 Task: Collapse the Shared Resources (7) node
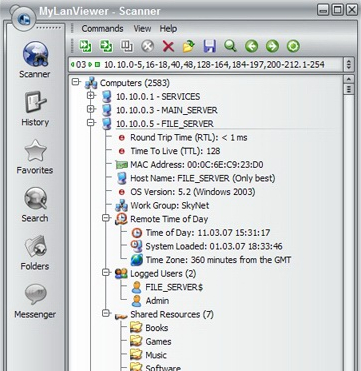pyautogui.click(x=106, y=313)
